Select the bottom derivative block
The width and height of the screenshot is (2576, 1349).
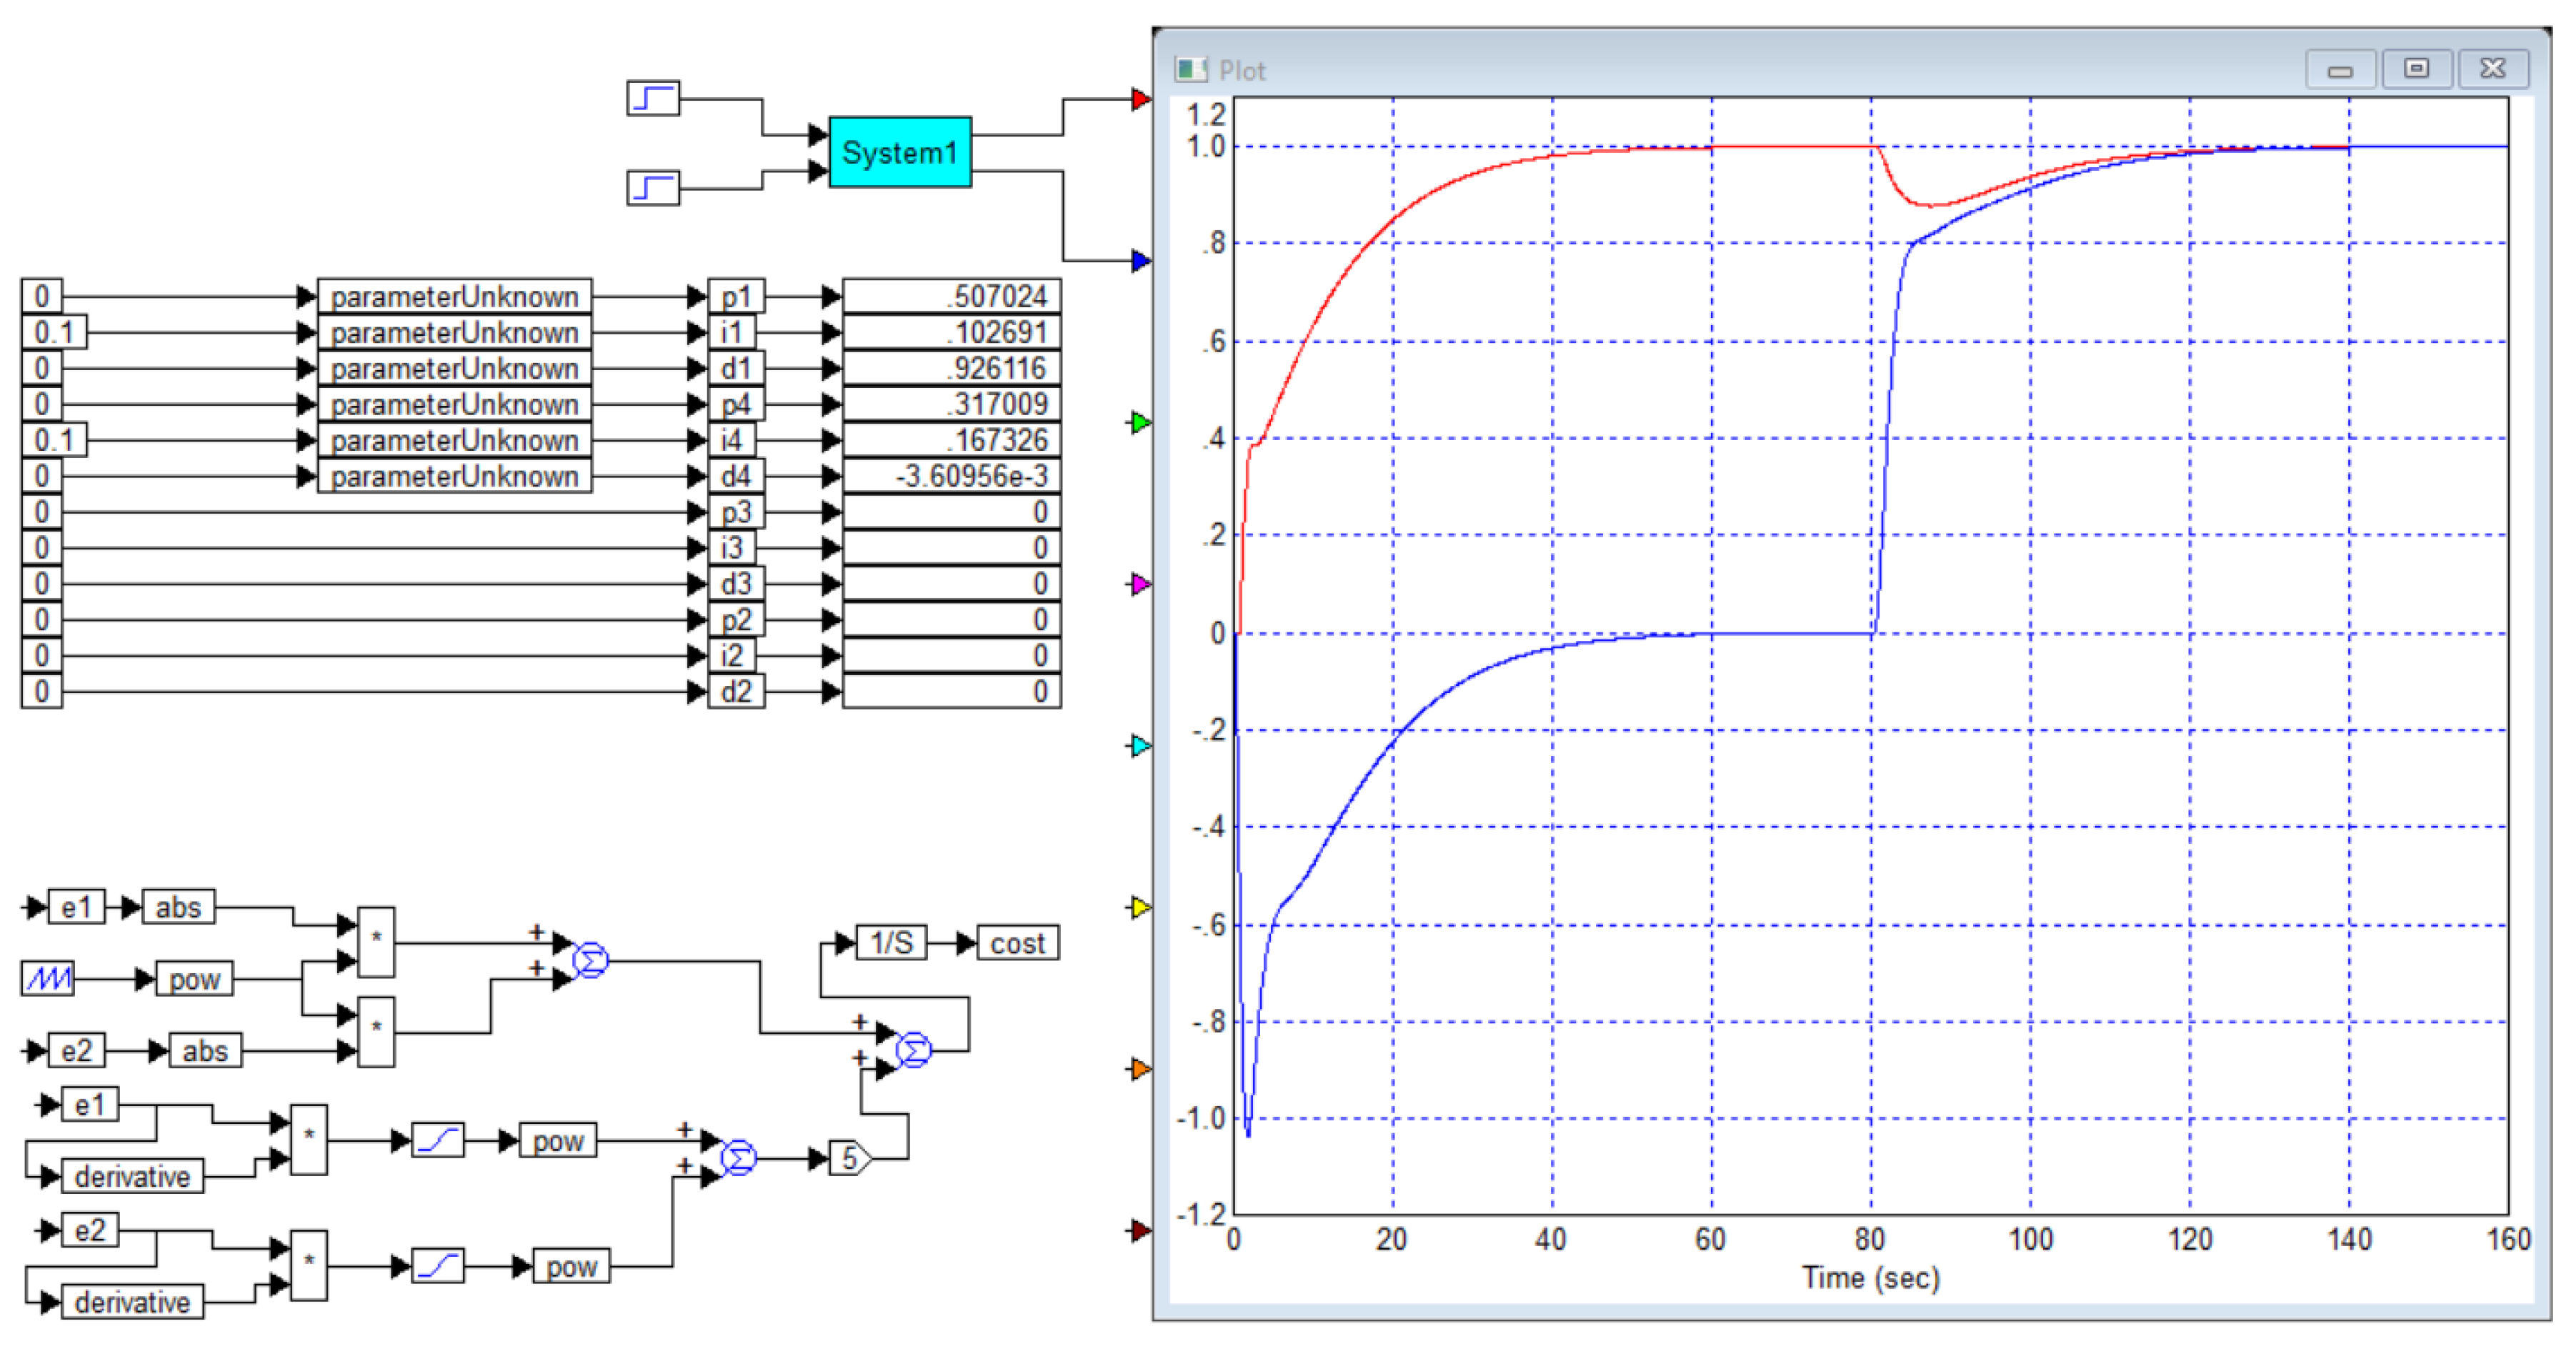tap(132, 1302)
